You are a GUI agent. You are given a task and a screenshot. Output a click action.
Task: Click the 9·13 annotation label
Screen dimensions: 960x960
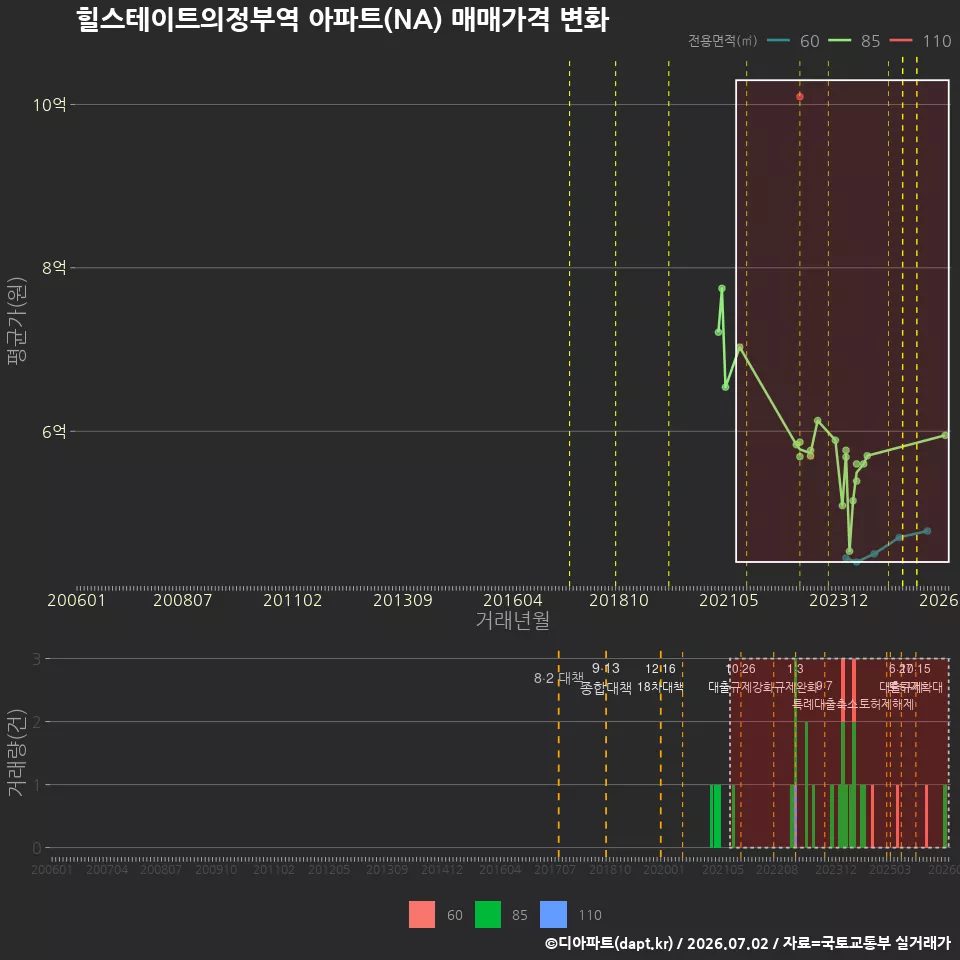pyautogui.click(x=606, y=669)
